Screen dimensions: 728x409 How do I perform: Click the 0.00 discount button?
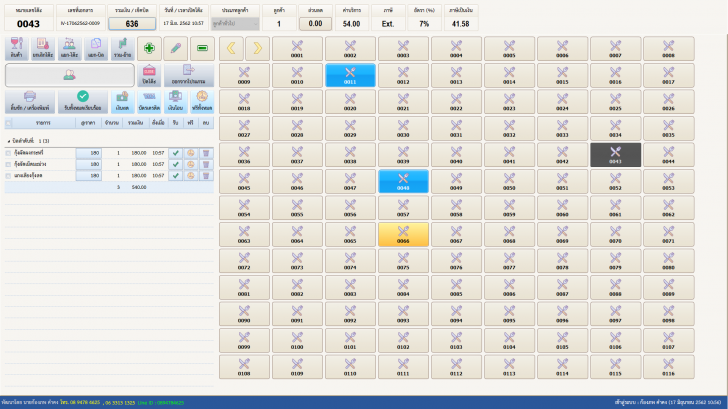[x=315, y=24]
